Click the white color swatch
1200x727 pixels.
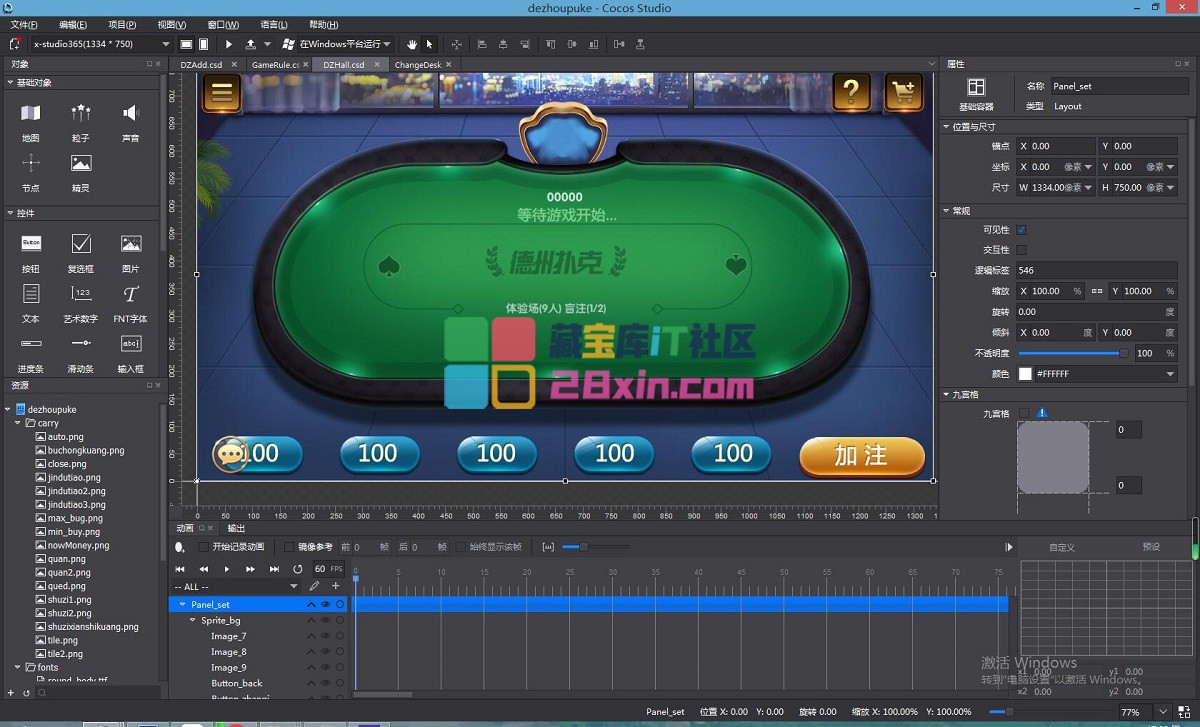pos(1025,374)
